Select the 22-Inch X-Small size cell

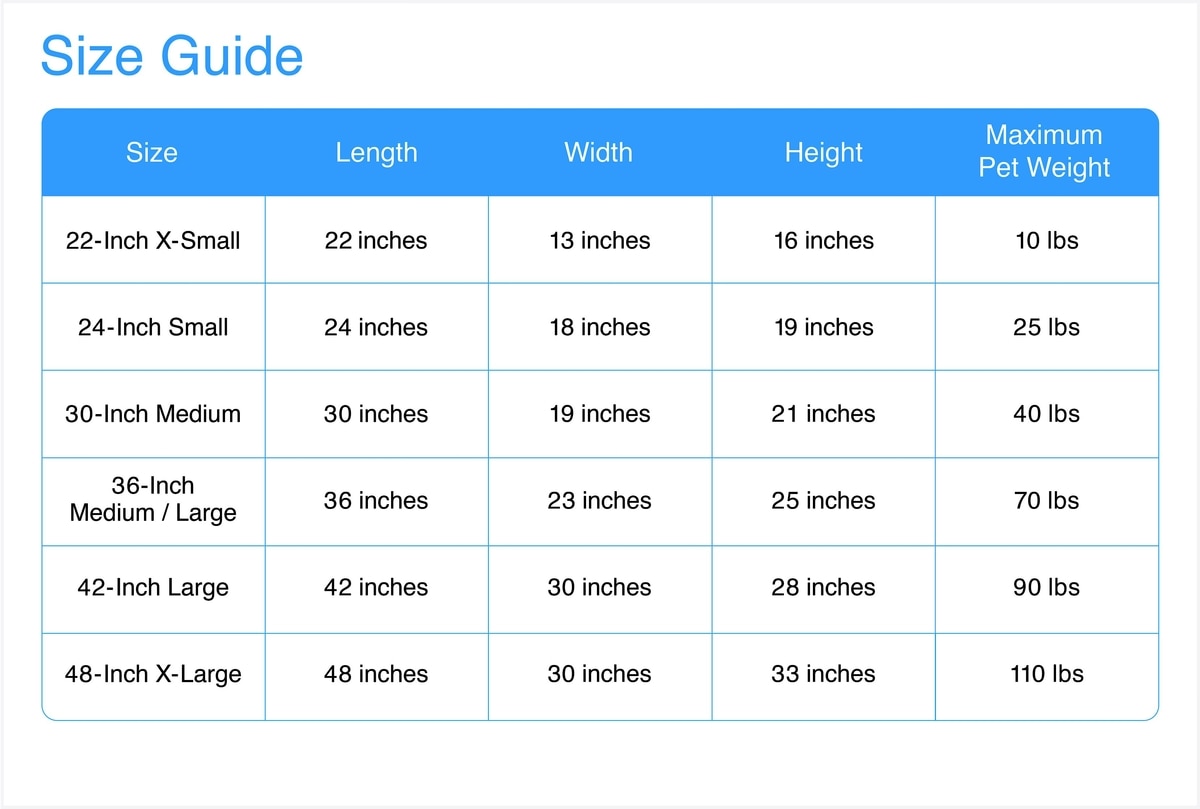coord(153,241)
